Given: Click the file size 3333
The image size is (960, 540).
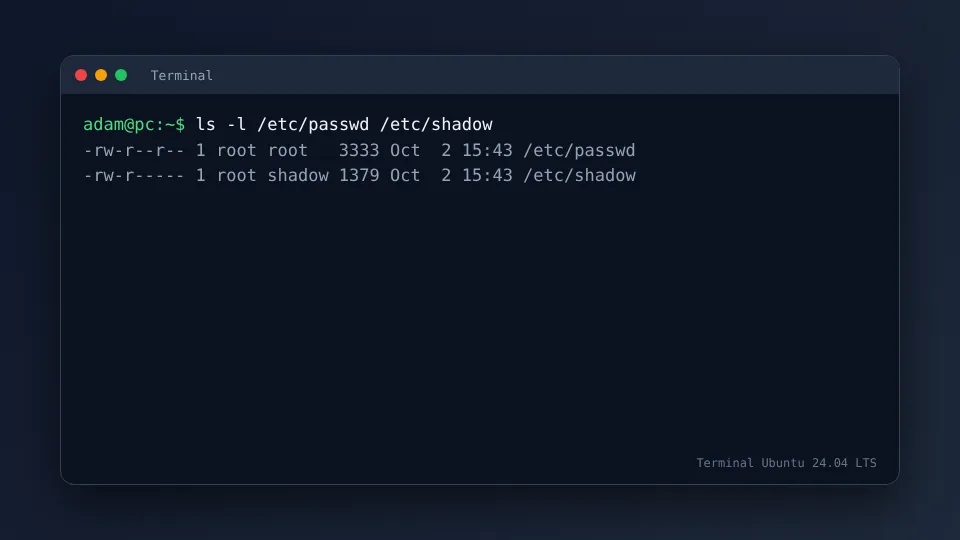Looking at the screenshot, I should (359, 151).
